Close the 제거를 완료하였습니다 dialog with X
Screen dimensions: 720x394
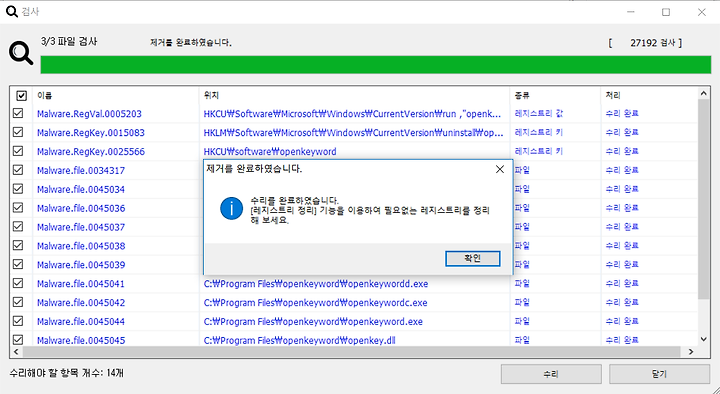500,169
